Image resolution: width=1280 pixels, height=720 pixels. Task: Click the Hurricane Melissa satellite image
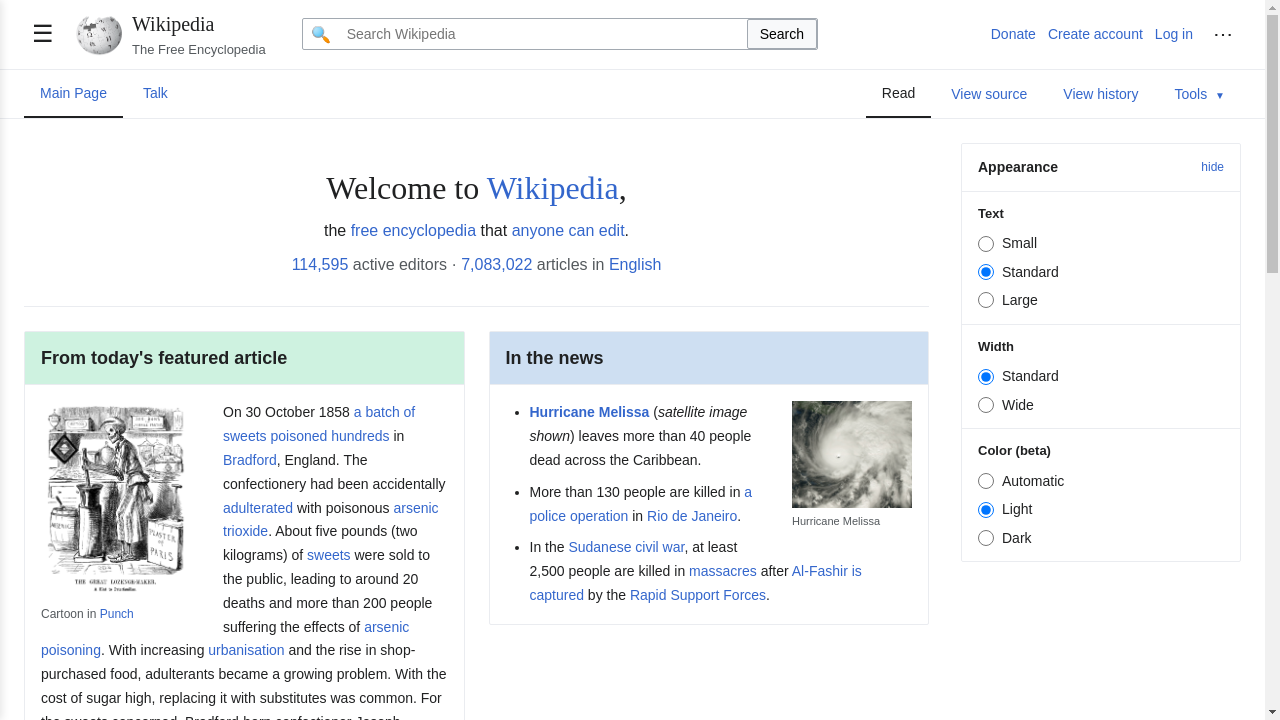pos(851,454)
